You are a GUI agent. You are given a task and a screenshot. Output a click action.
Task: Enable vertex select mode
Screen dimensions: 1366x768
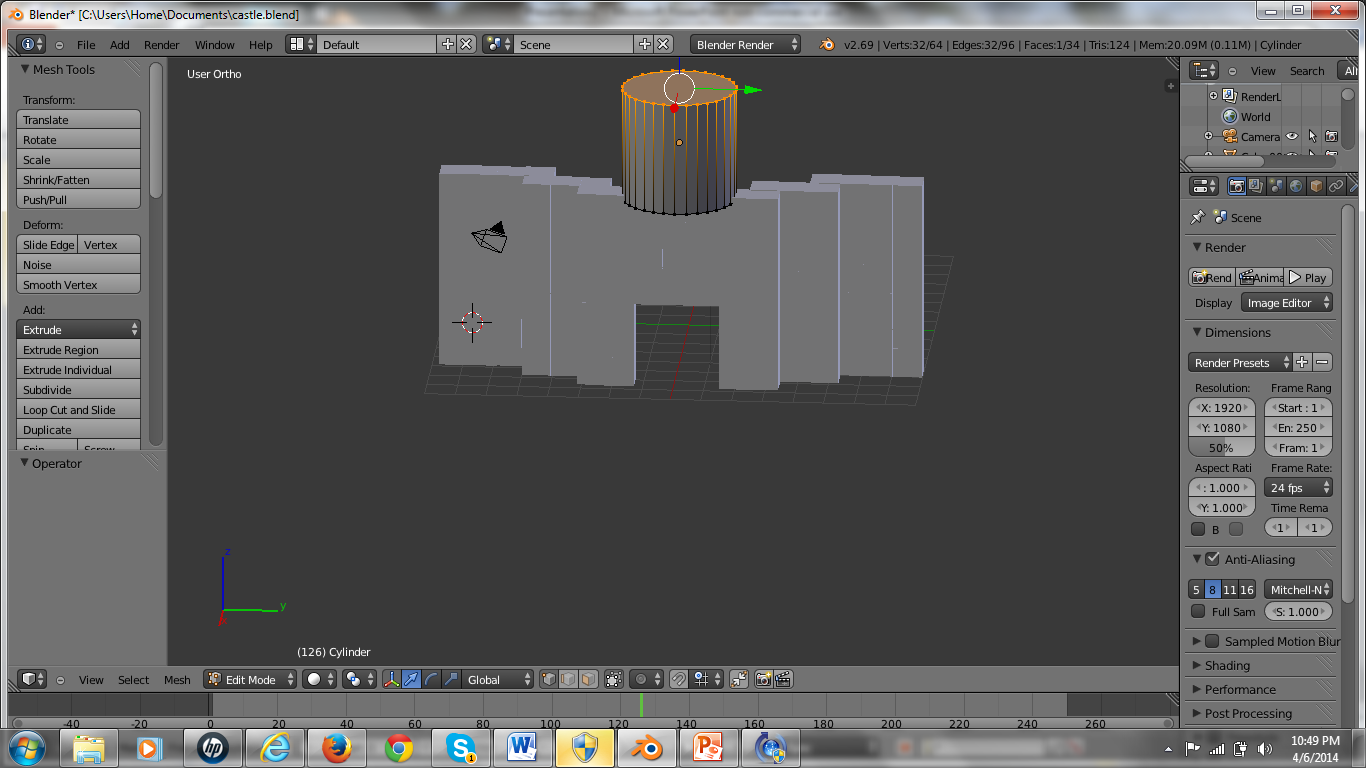click(x=549, y=679)
